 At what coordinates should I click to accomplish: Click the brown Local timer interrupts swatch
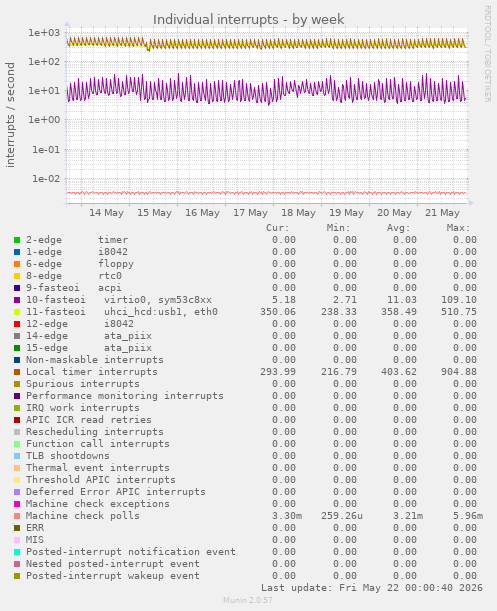[17, 372]
